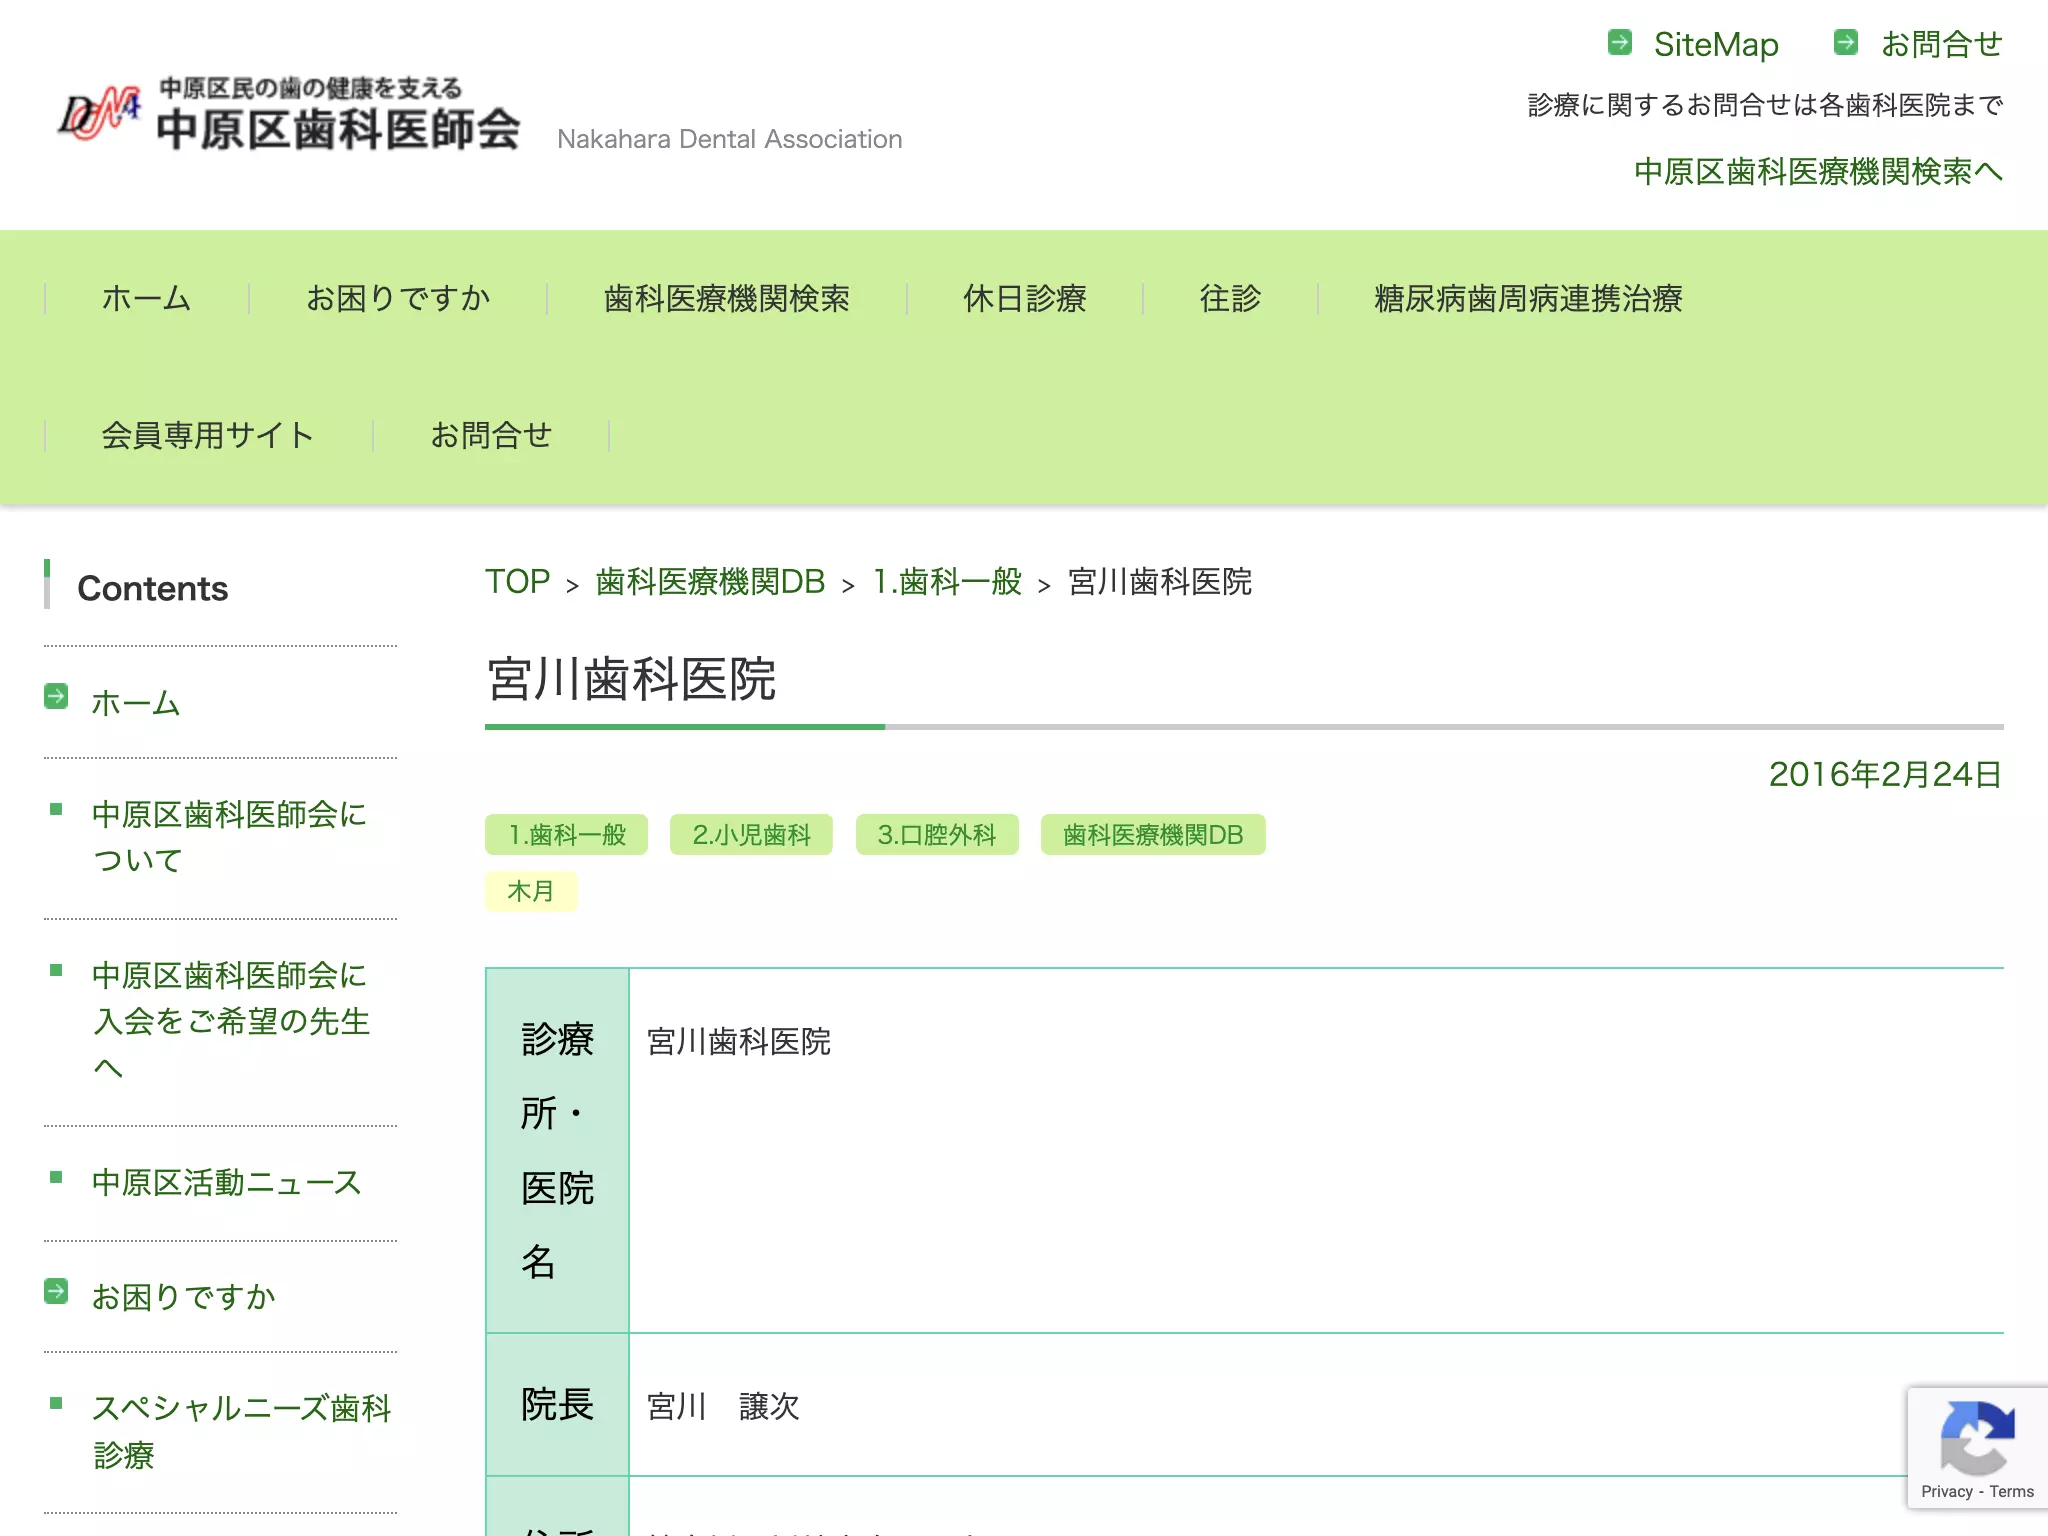This screenshot has height=1536, width=2048.
Task: Select 往診 in the navigation bar
Action: (x=1230, y=298)
